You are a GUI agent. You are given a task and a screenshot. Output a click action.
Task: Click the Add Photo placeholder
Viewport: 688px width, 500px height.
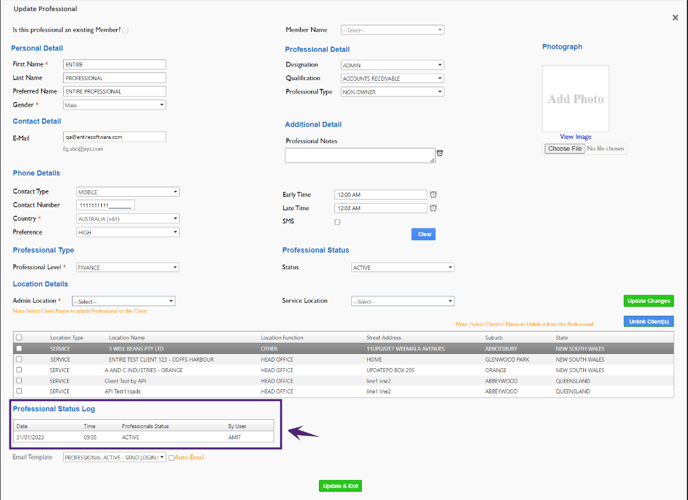576,99
